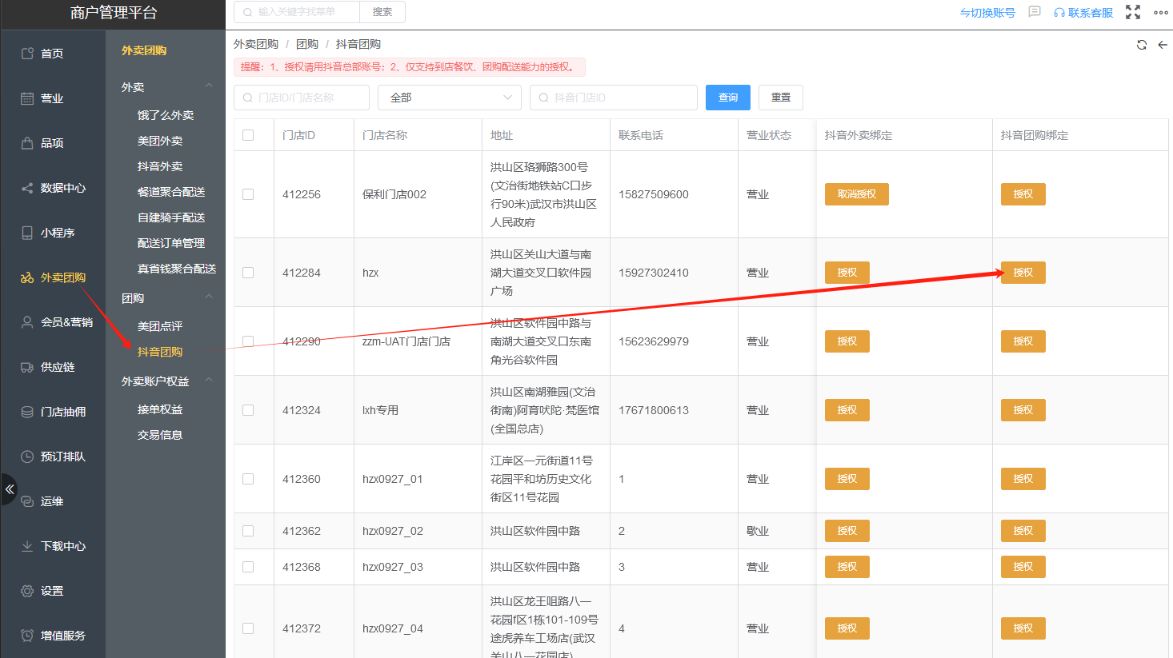Click the 下载中心 download icon

pyautogui.click(x=28, y=547)
